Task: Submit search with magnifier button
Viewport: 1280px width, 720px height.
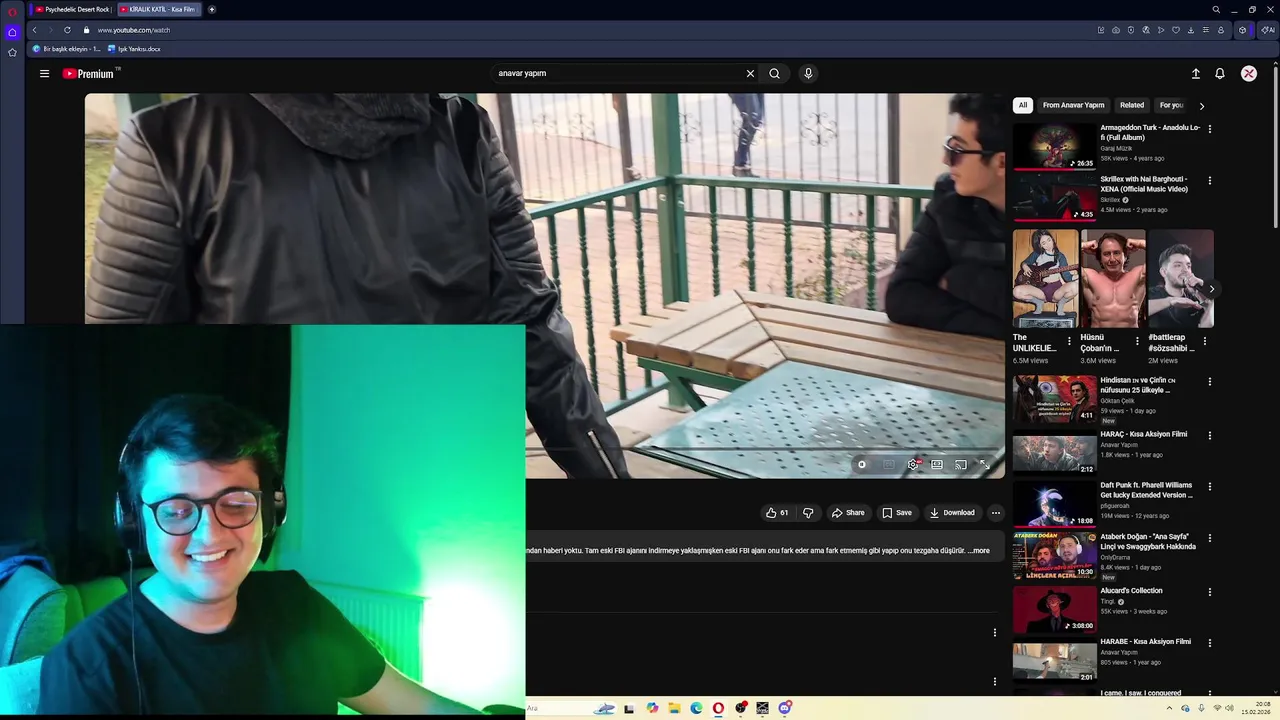Action: point(774,73)
